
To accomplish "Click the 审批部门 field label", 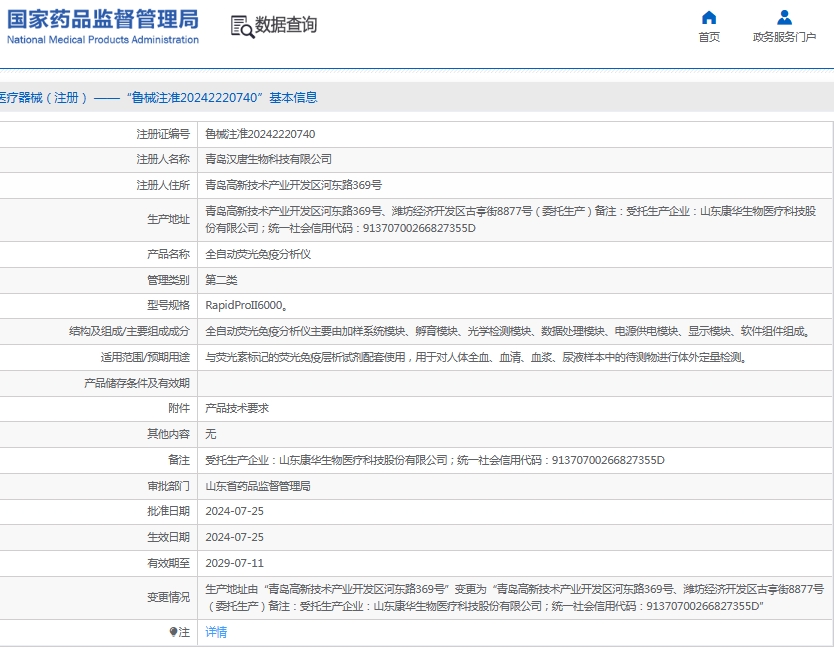I will pos(168,486).
